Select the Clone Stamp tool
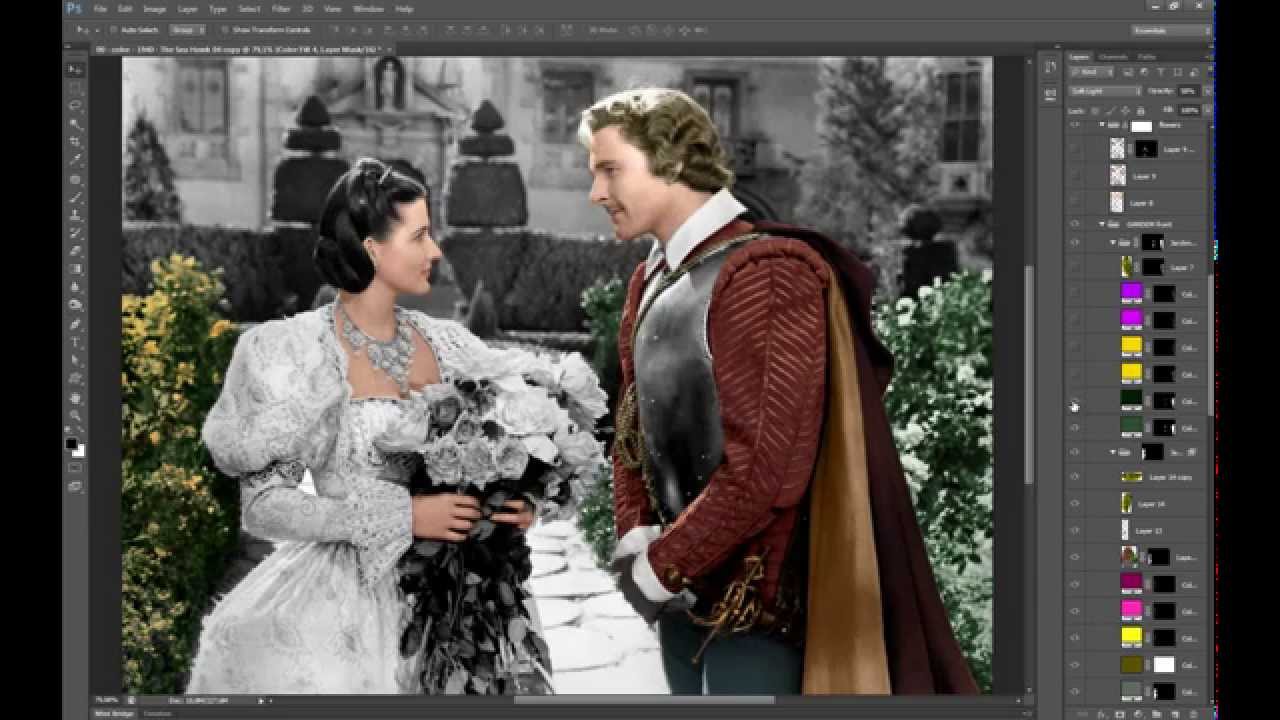 [x=75, y=215]
